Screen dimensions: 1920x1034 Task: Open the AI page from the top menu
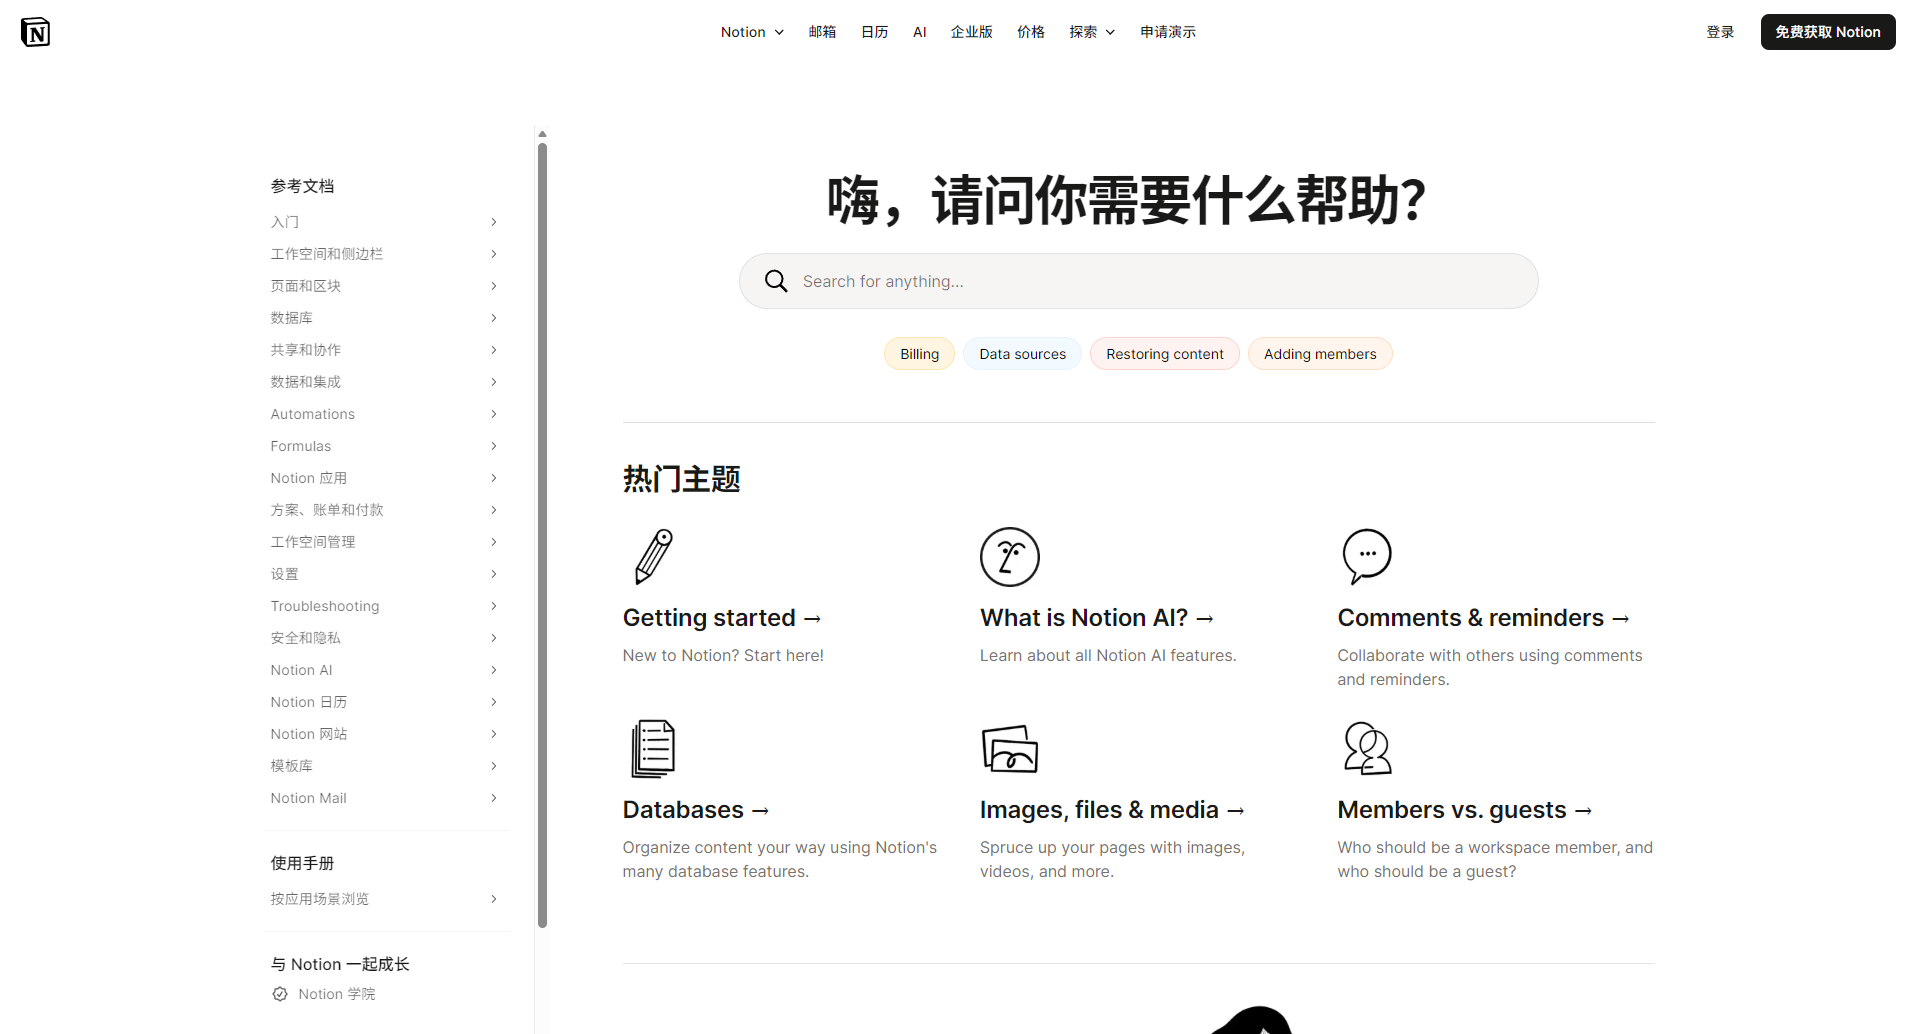(x=919, y=31)
